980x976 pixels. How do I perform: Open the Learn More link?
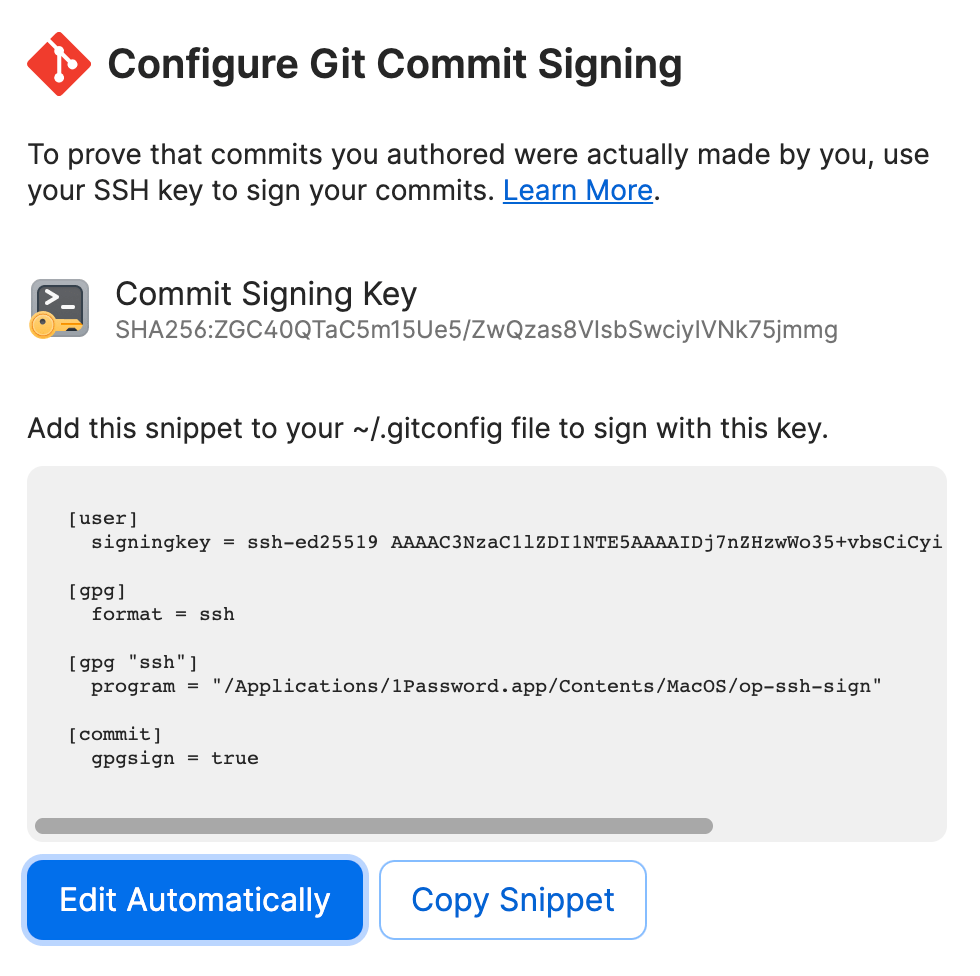coord(577,190)
